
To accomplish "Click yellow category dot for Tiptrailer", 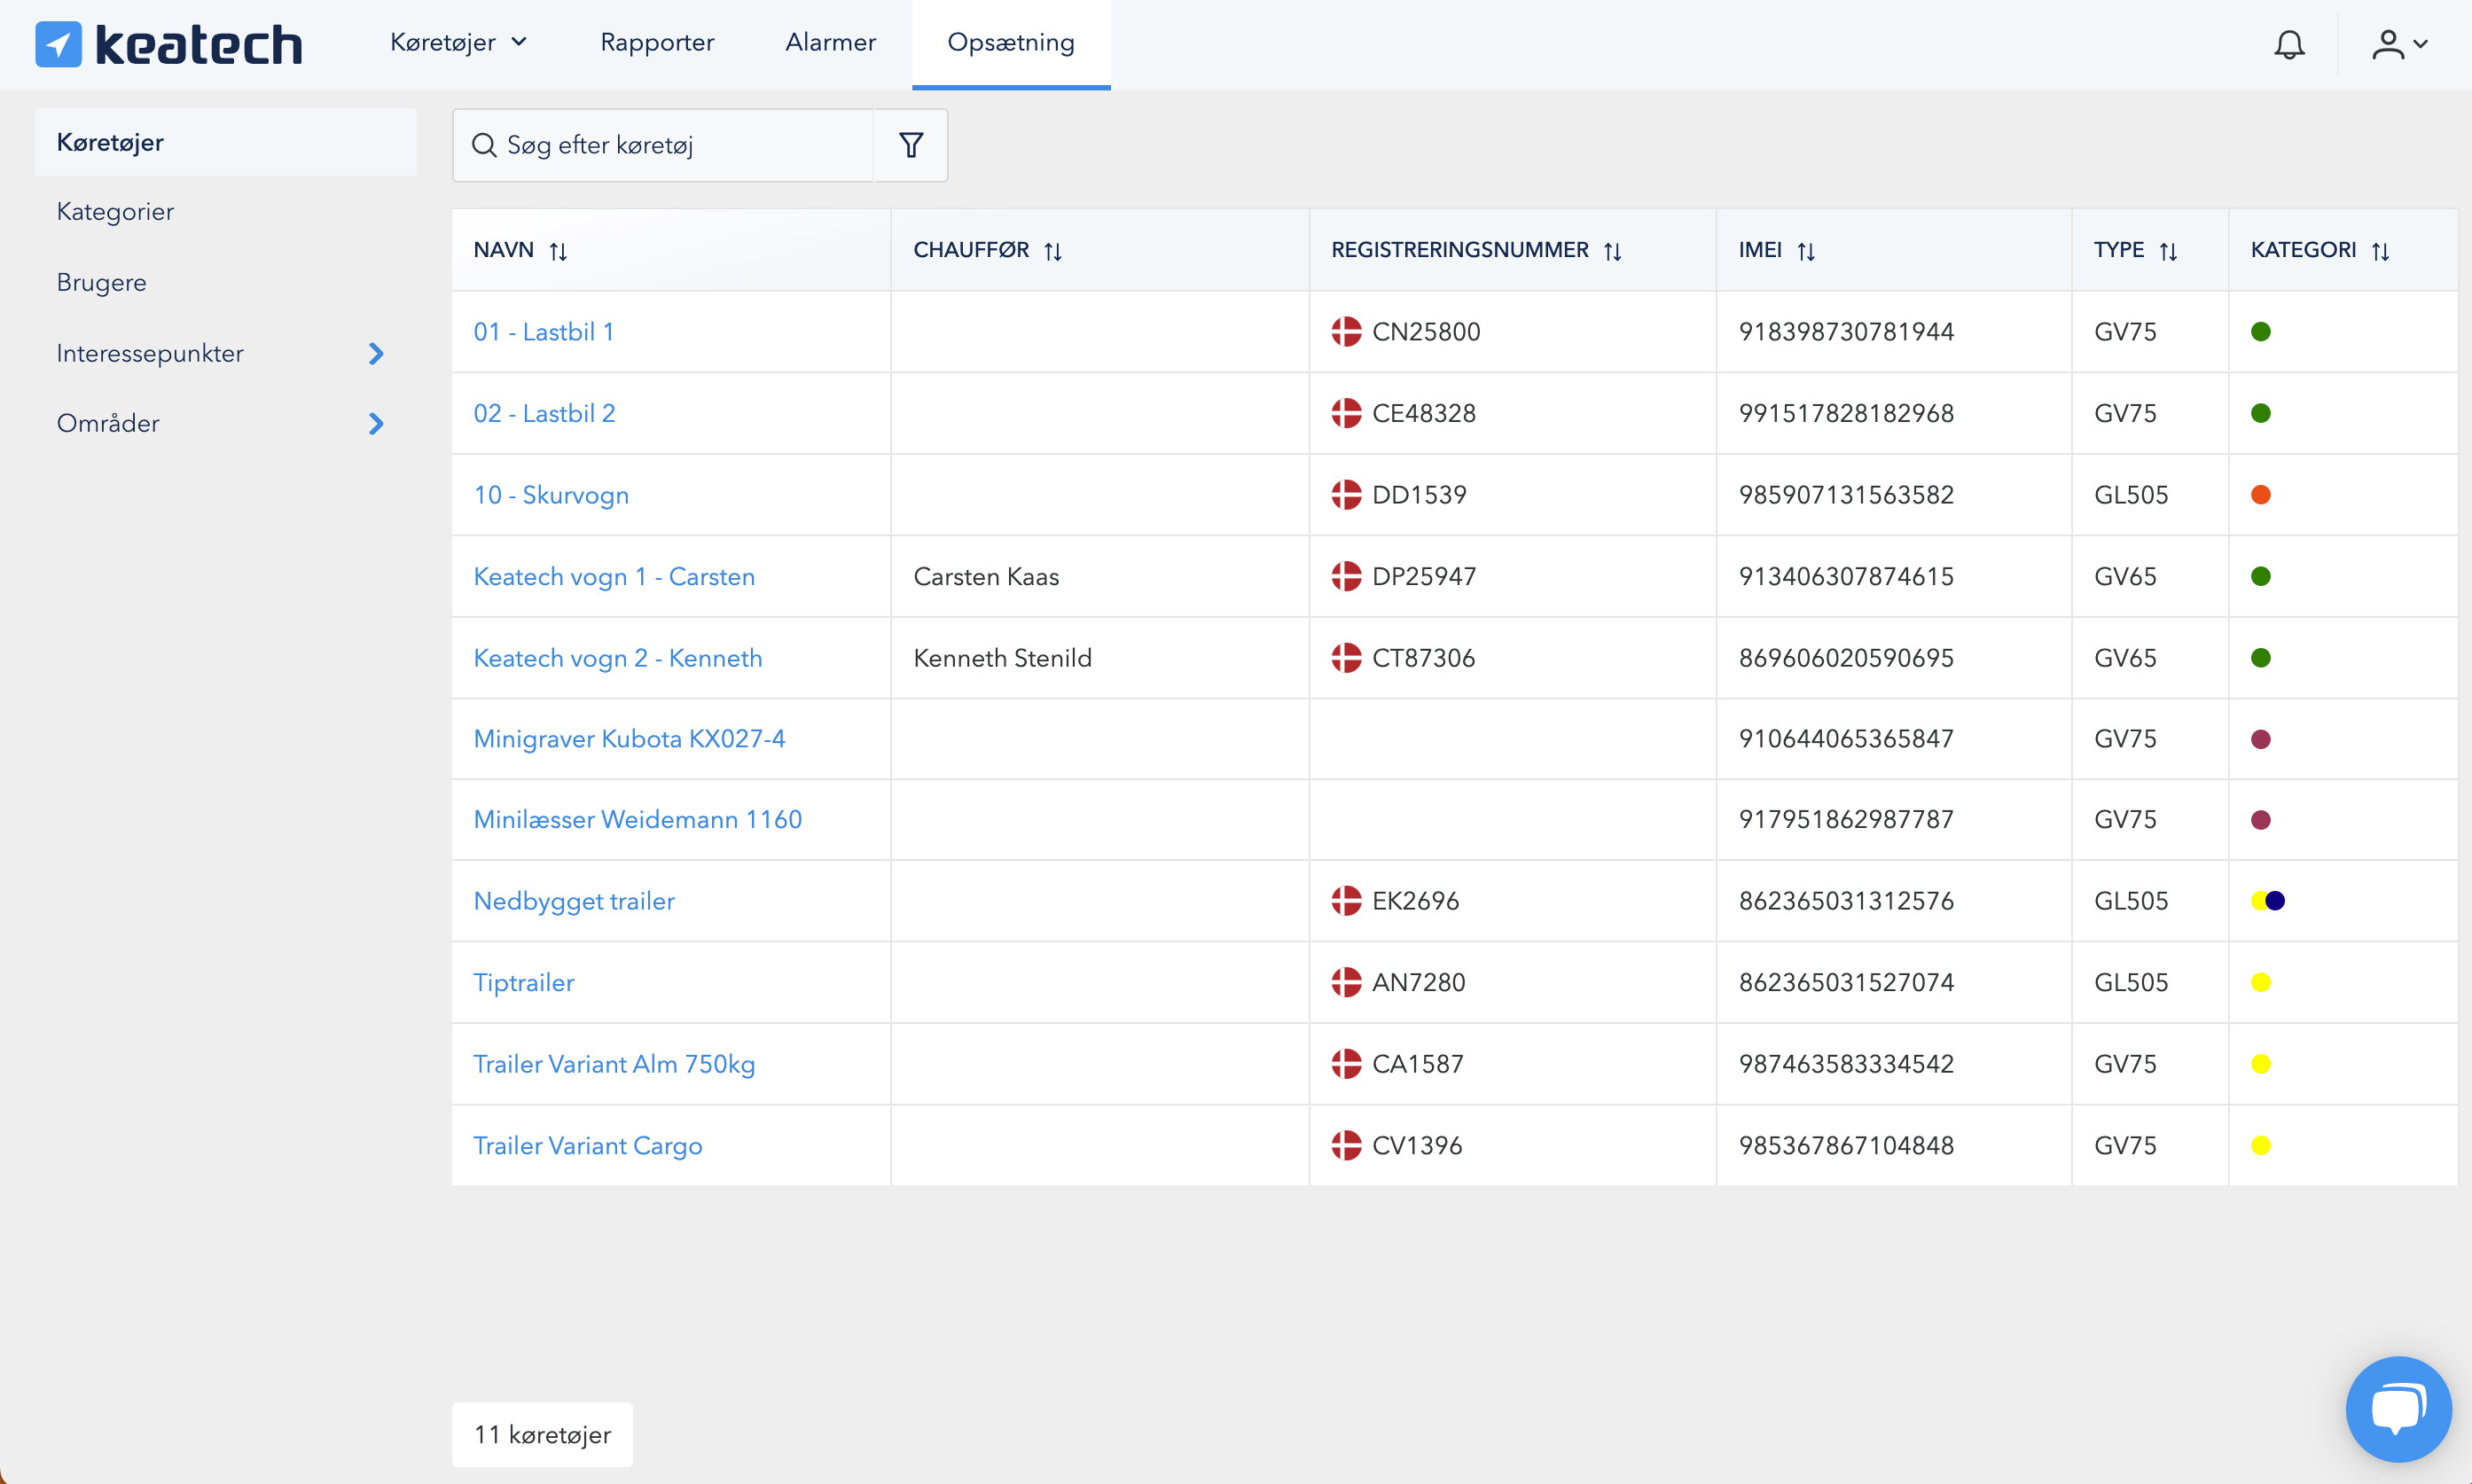I will [2260, 982].
